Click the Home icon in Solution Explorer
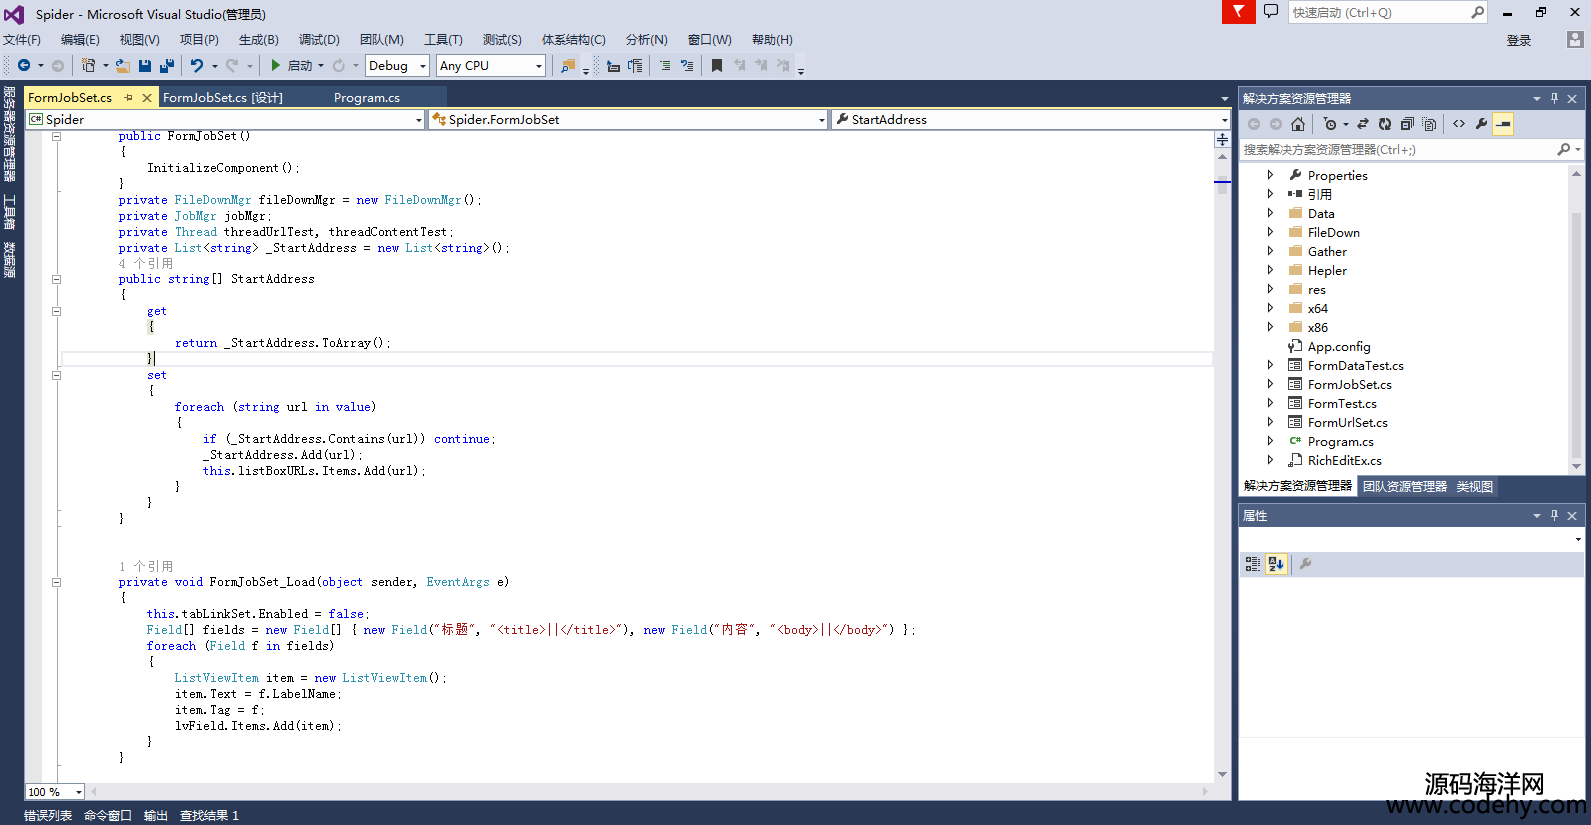 point(1297,124)
